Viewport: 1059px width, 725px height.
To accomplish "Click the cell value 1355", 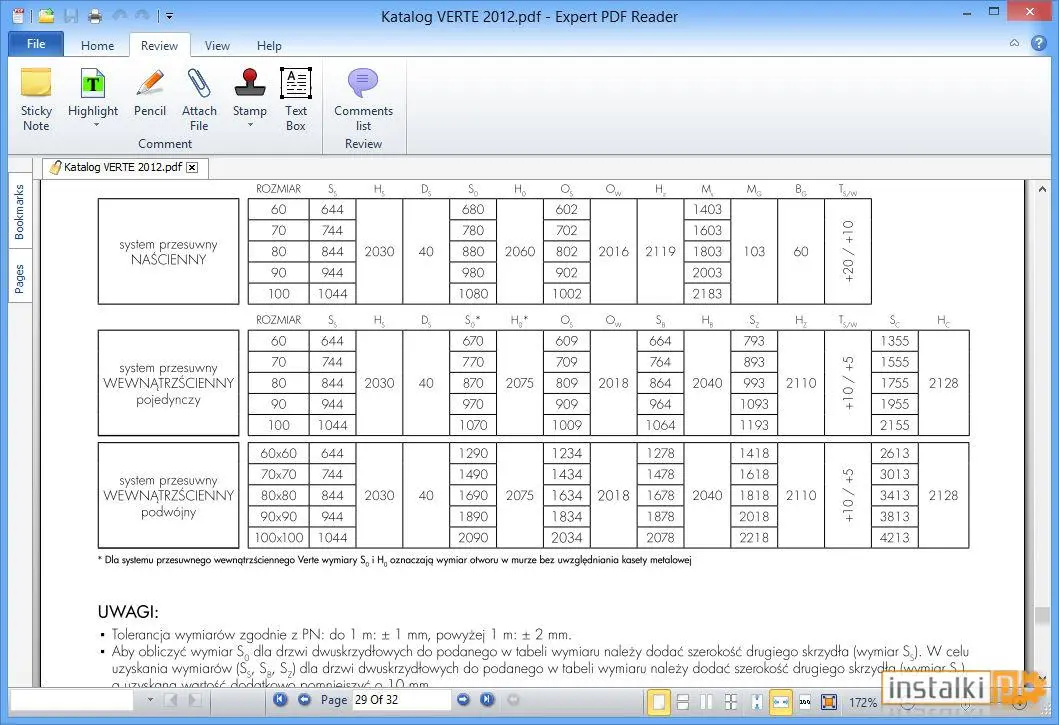I will [894, 341].
